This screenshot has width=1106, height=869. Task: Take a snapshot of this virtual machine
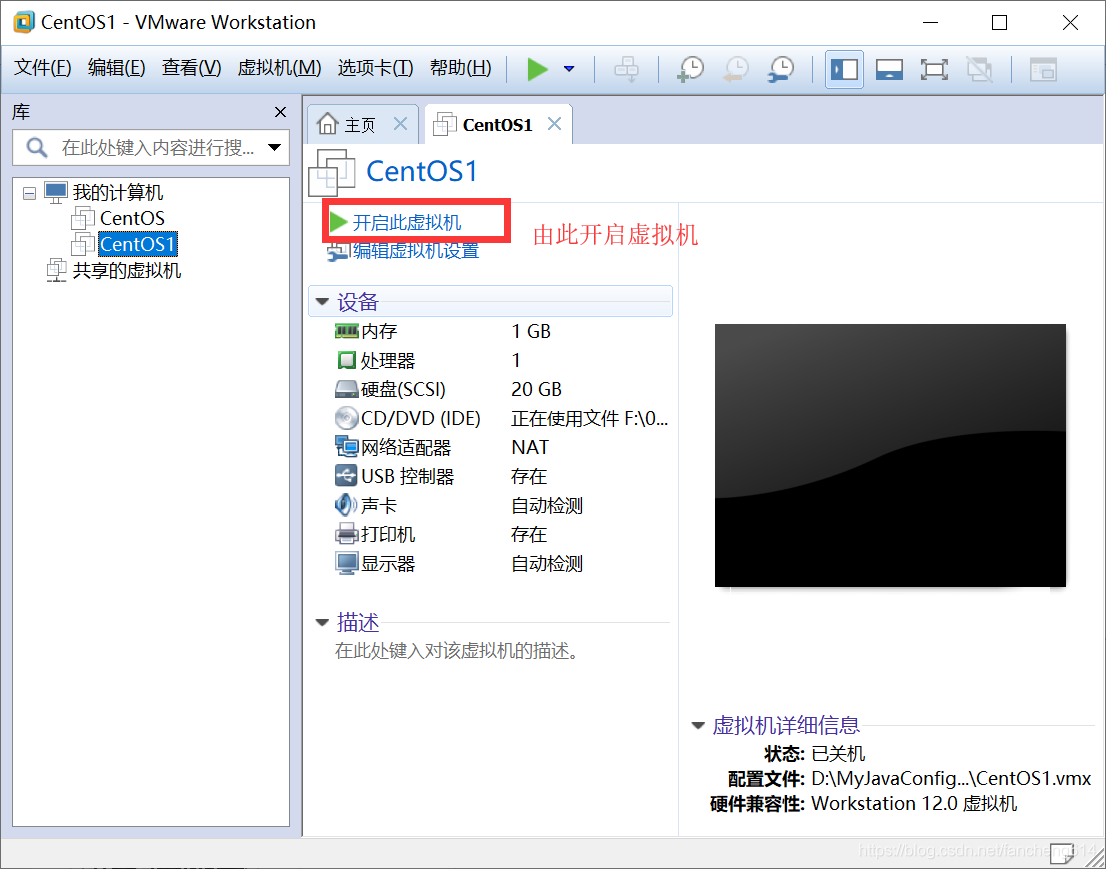point(690,69)
